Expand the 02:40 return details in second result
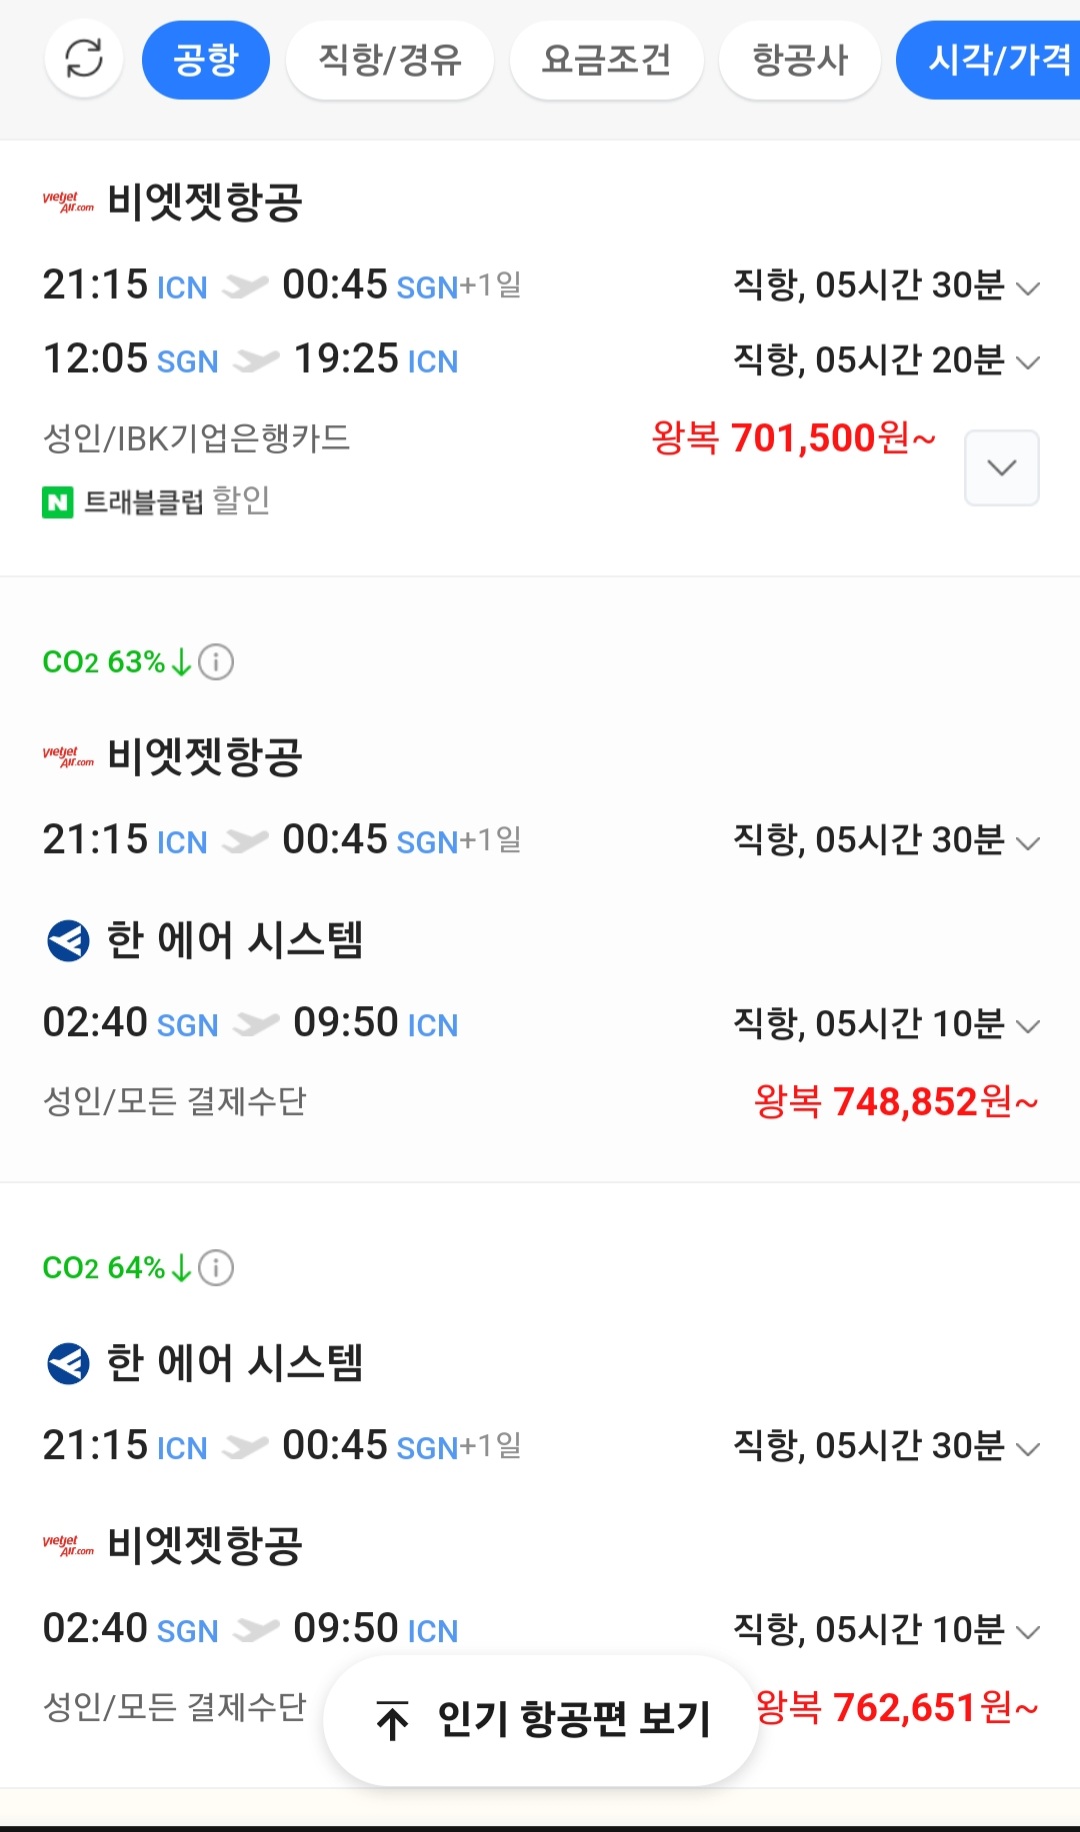 (x=1027, y=1026)
